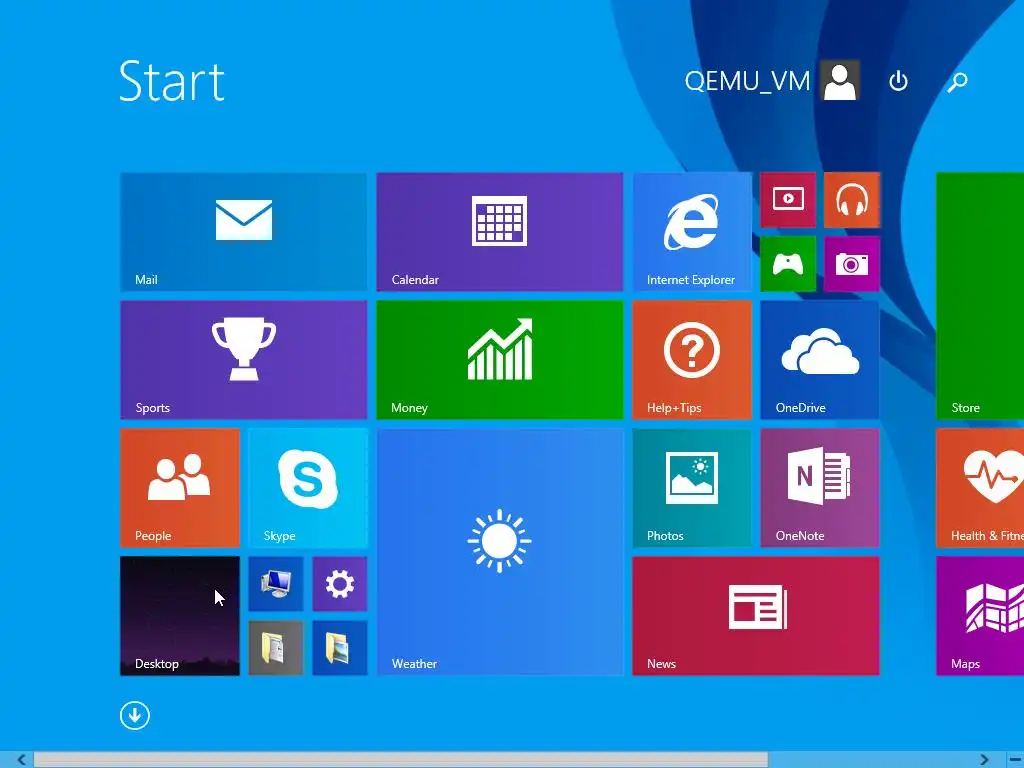1024x768 pixels.
Task: Open the News tile
Action: pos(756,616)
